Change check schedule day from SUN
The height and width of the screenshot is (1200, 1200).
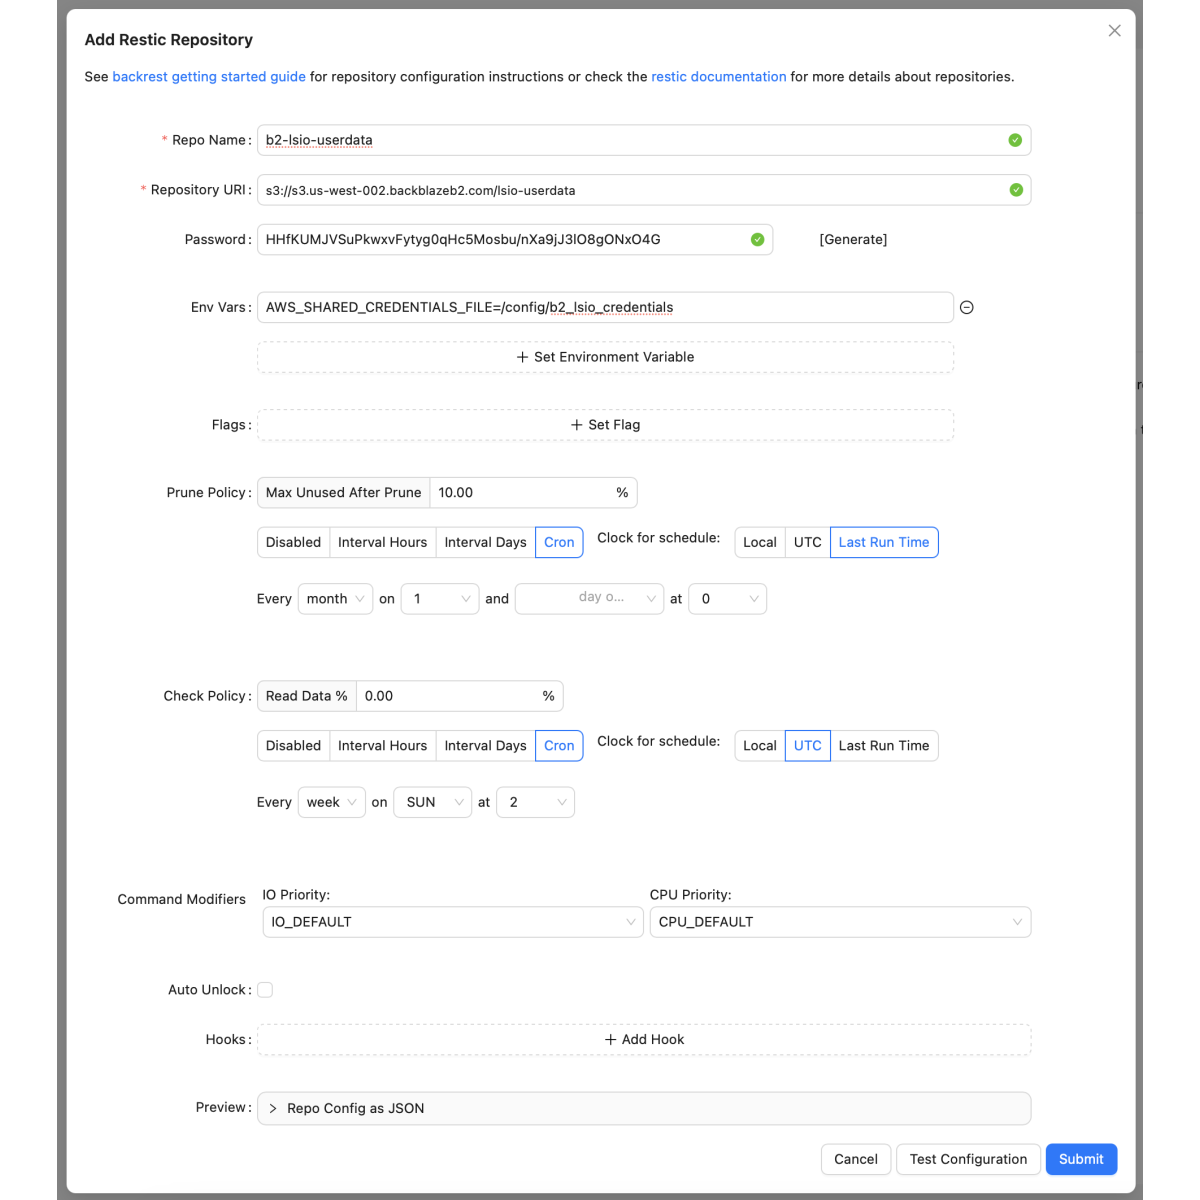click(432, 803)
